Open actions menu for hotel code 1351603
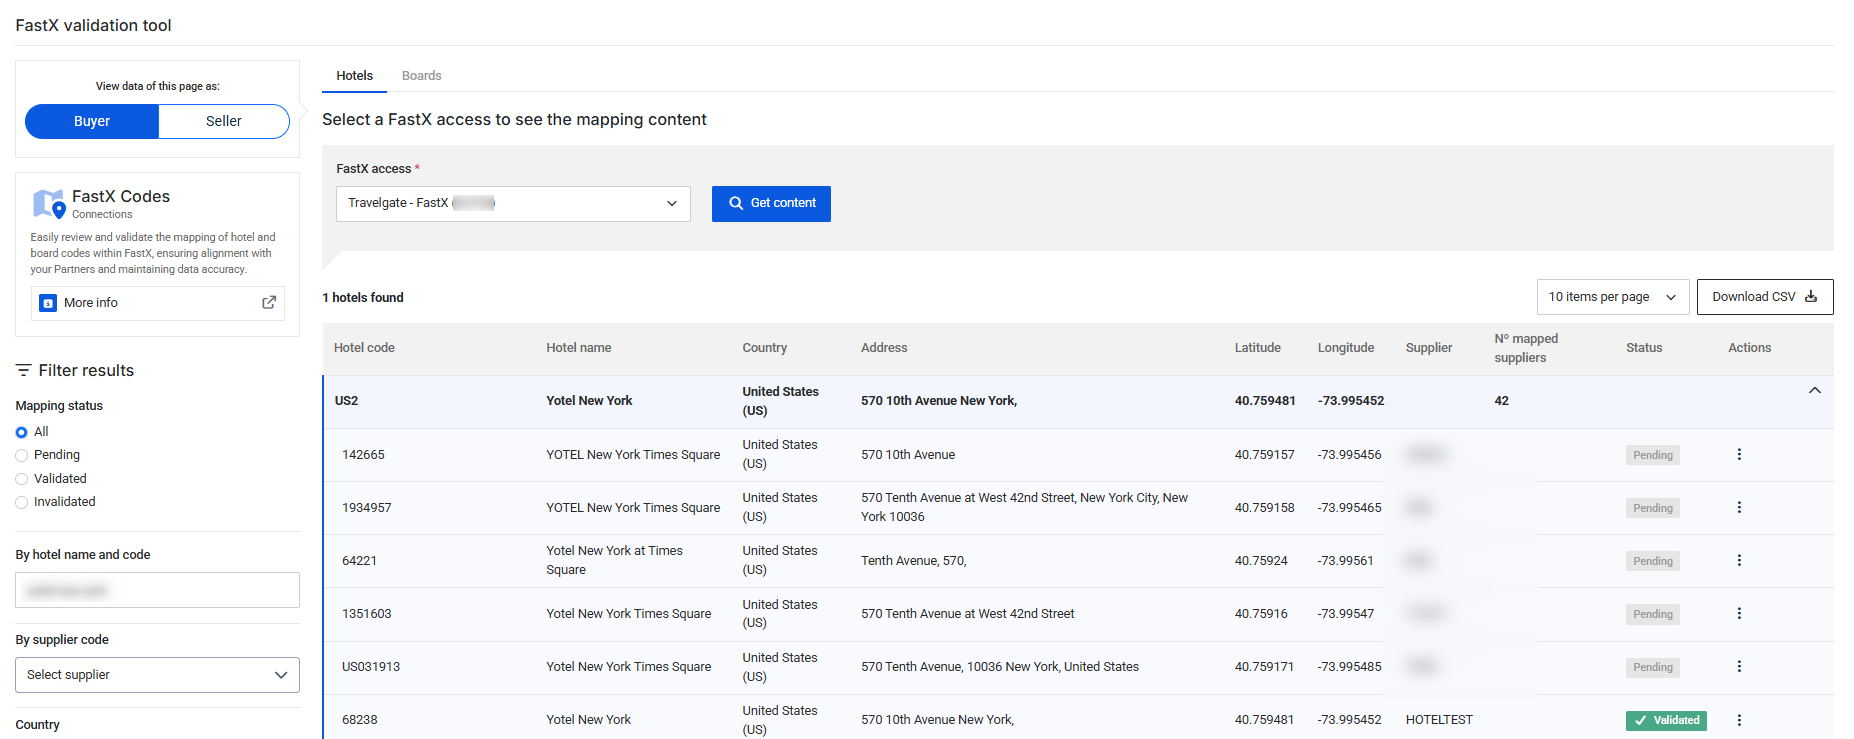Screen dimensions: 1854x739 [1739, 614]
